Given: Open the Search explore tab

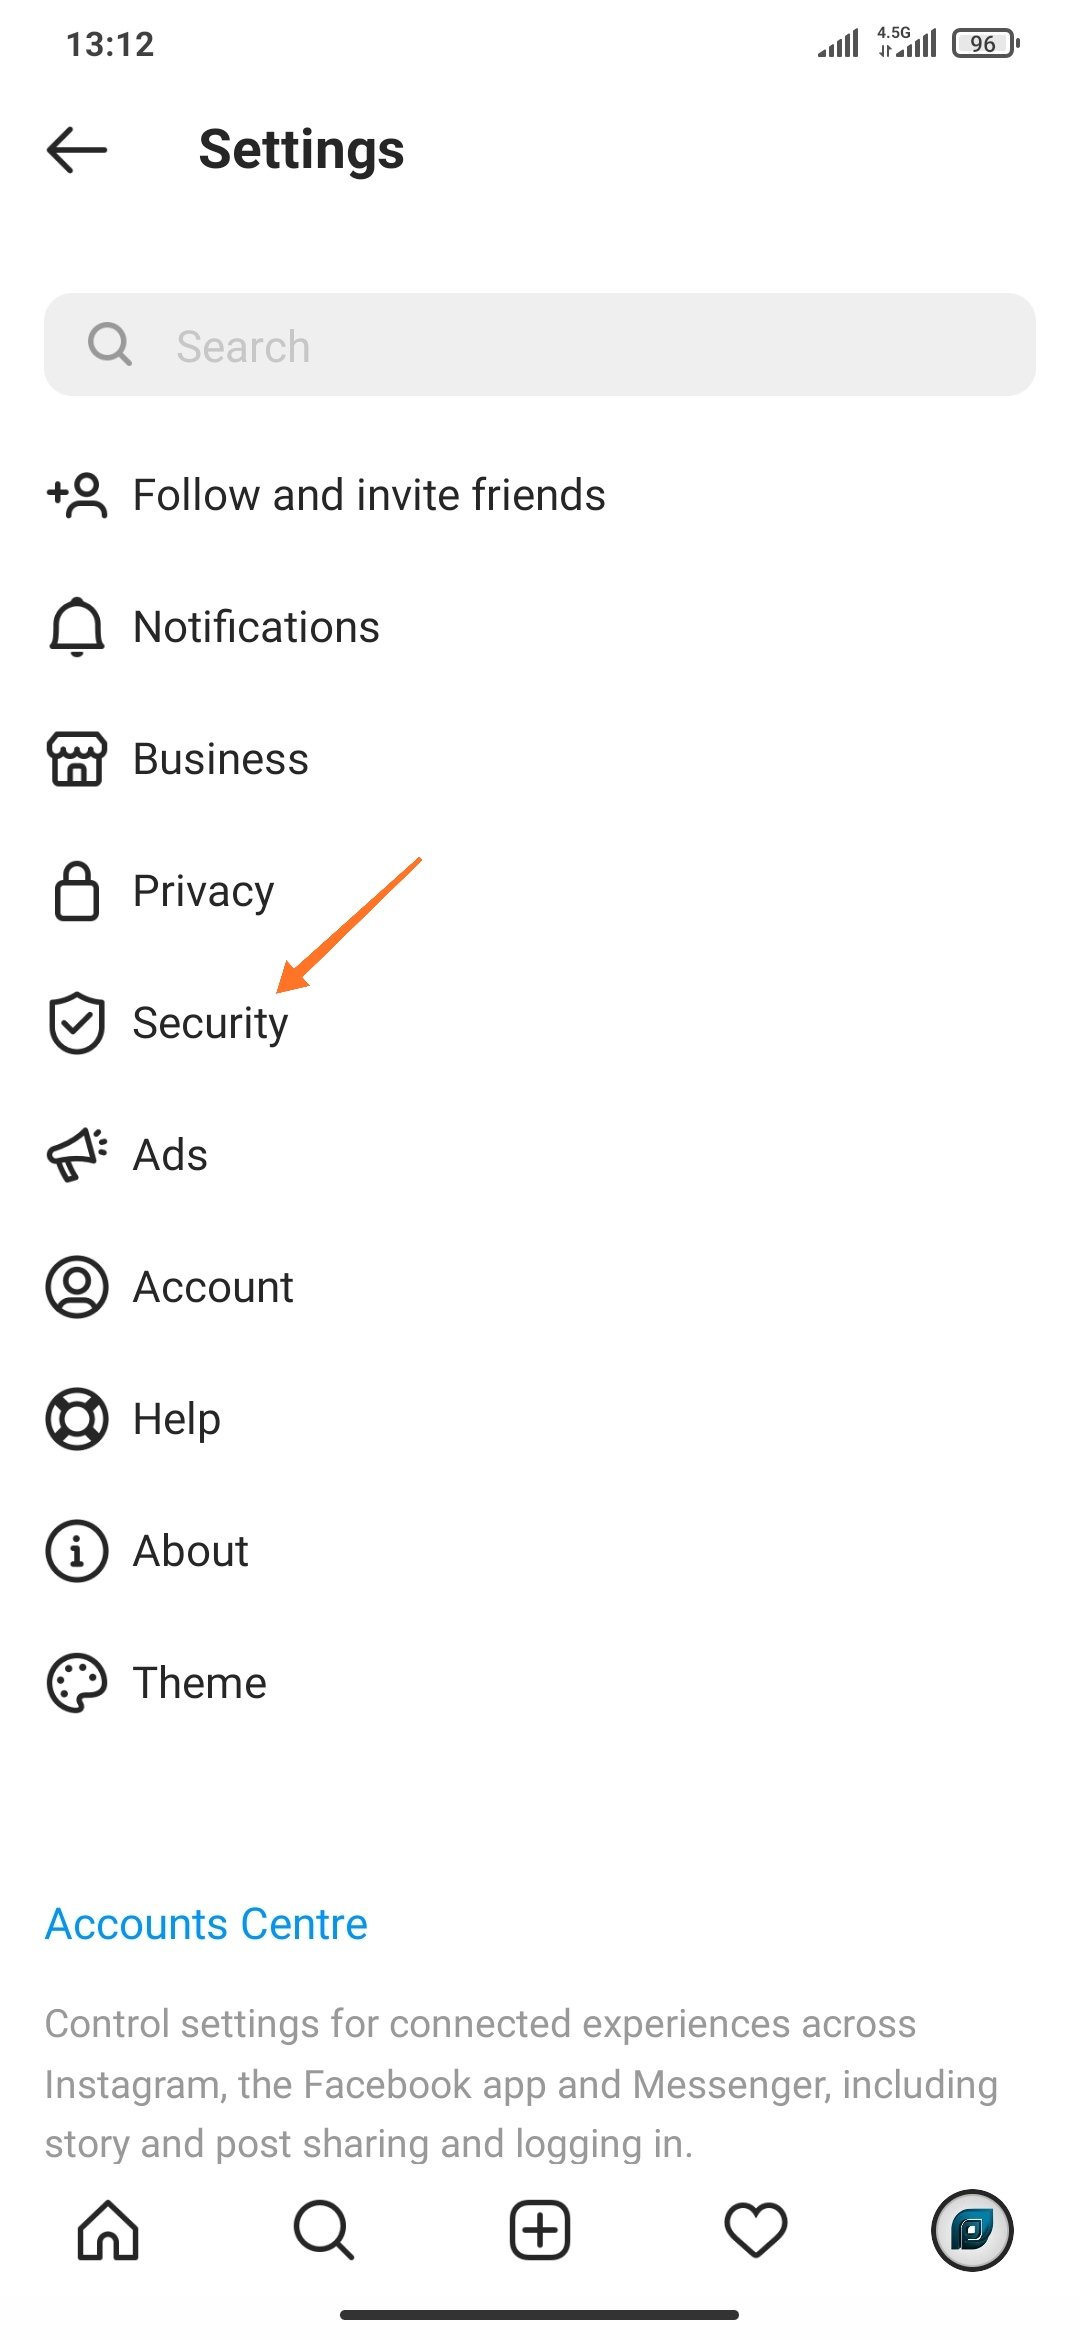Looking at the screenshot, I should (x=324, y=2230).
